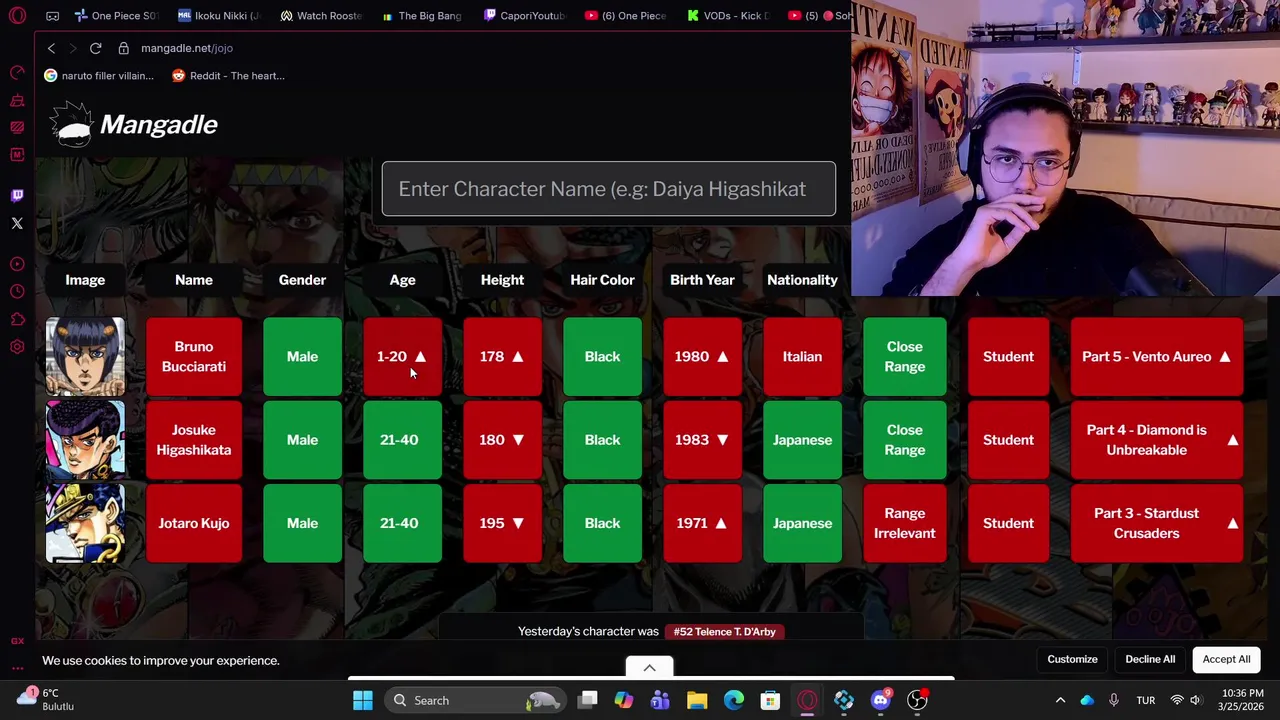Viewport: 1280px width, 720px height.
Task: Focus the Enter Character Name field
Action: coord(608,189)
